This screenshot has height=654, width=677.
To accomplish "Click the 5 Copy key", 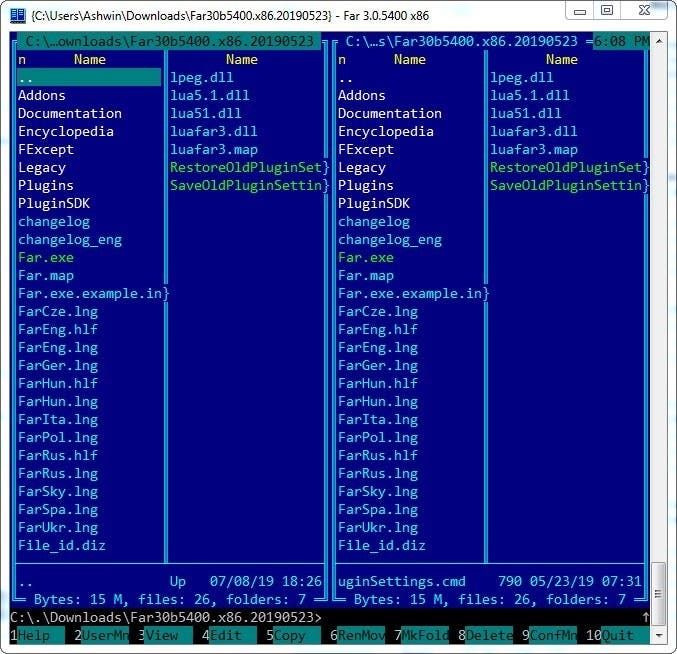I will click(x=293, y=635).
